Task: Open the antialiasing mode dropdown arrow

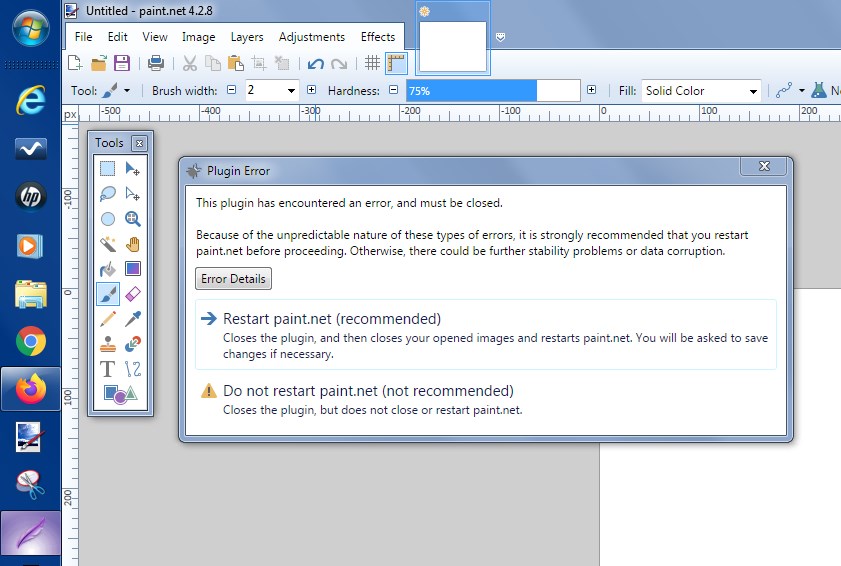Action: click(x=802, y=91)
